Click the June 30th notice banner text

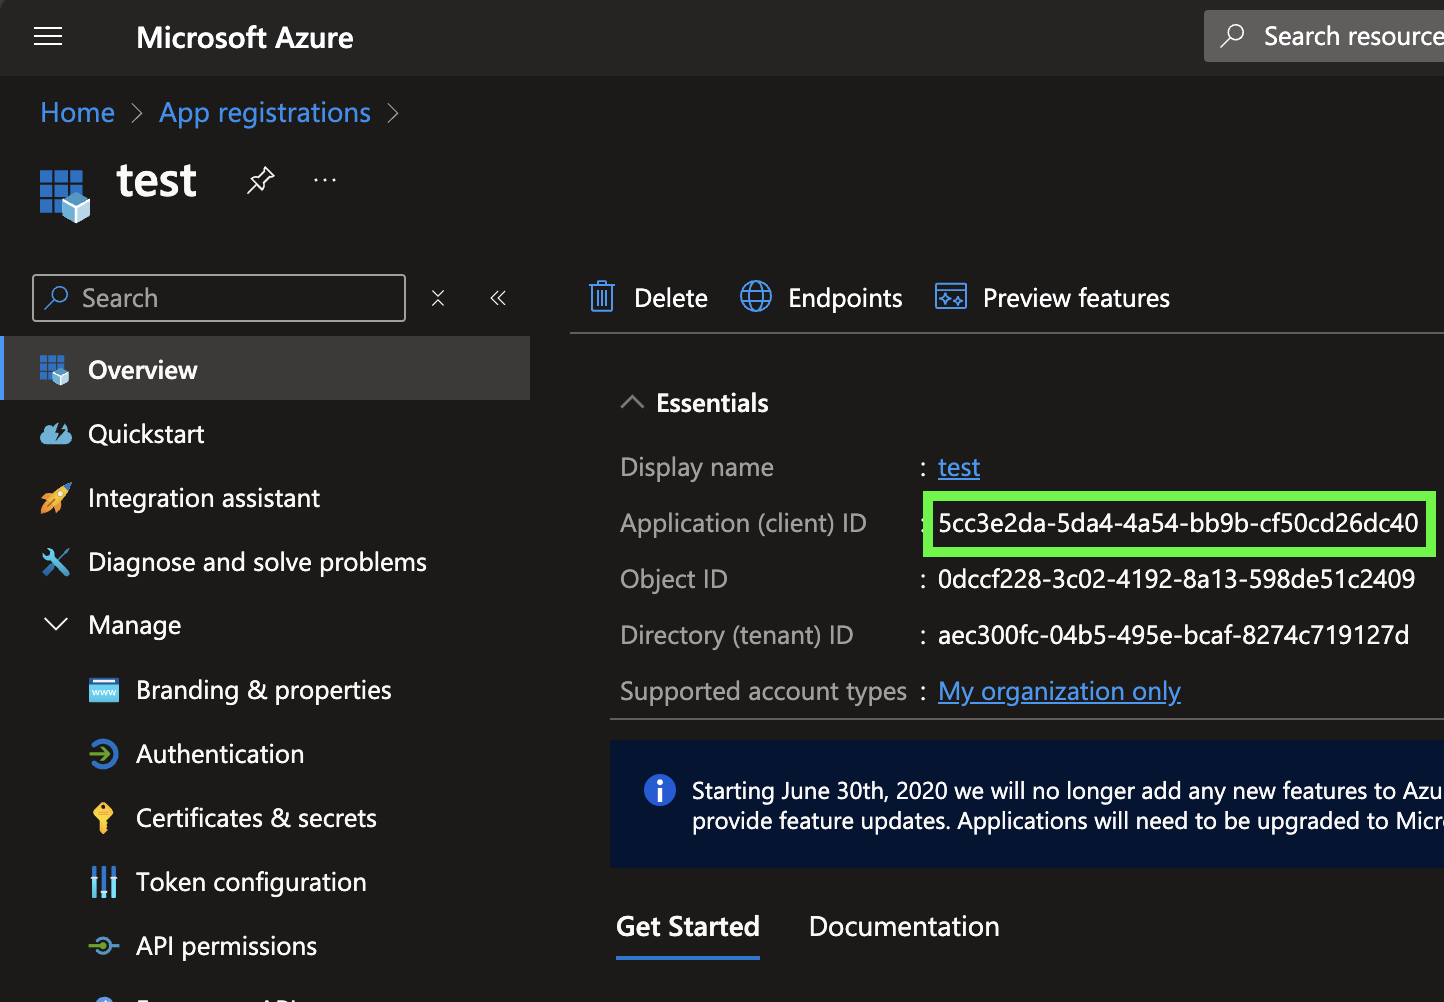[1067, 805]
